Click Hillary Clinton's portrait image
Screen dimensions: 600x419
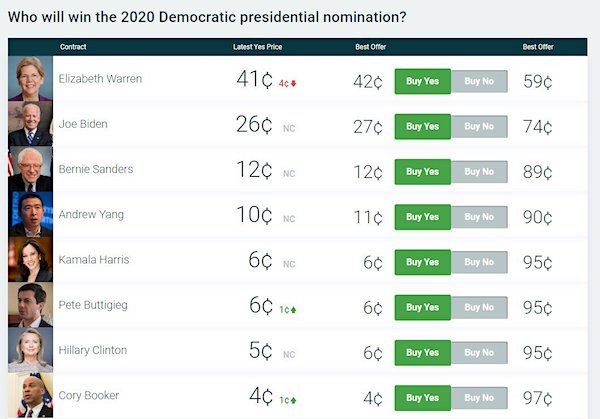(x=30, y=350)
